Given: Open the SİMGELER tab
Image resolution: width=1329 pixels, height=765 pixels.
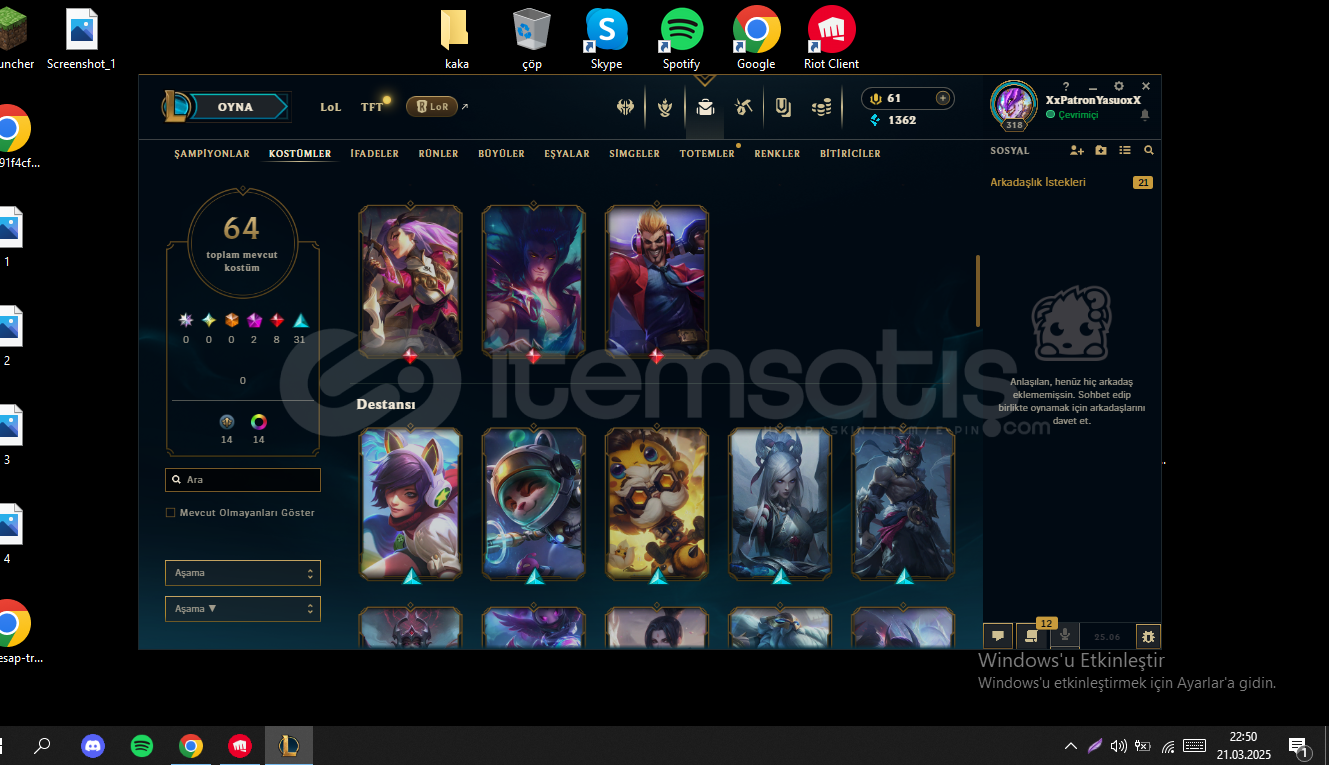Looking at the screenshot, I should coord(635,154).
